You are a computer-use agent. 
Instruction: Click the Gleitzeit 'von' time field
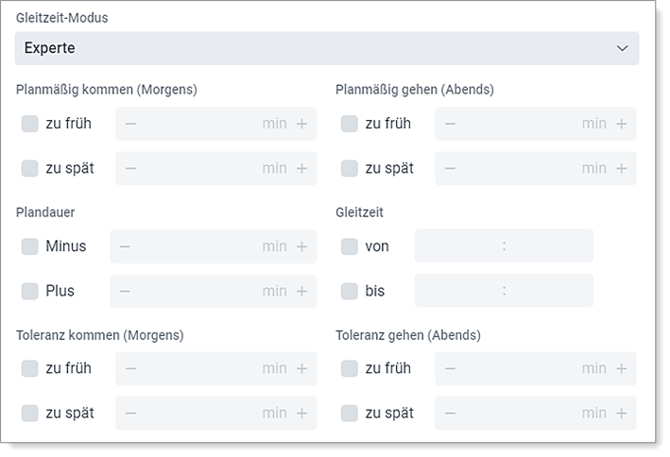[504, 246]
